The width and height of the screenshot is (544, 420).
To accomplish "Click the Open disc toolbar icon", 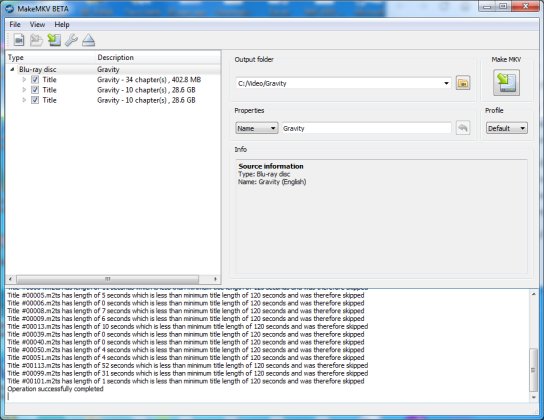I will pos(36,40).
